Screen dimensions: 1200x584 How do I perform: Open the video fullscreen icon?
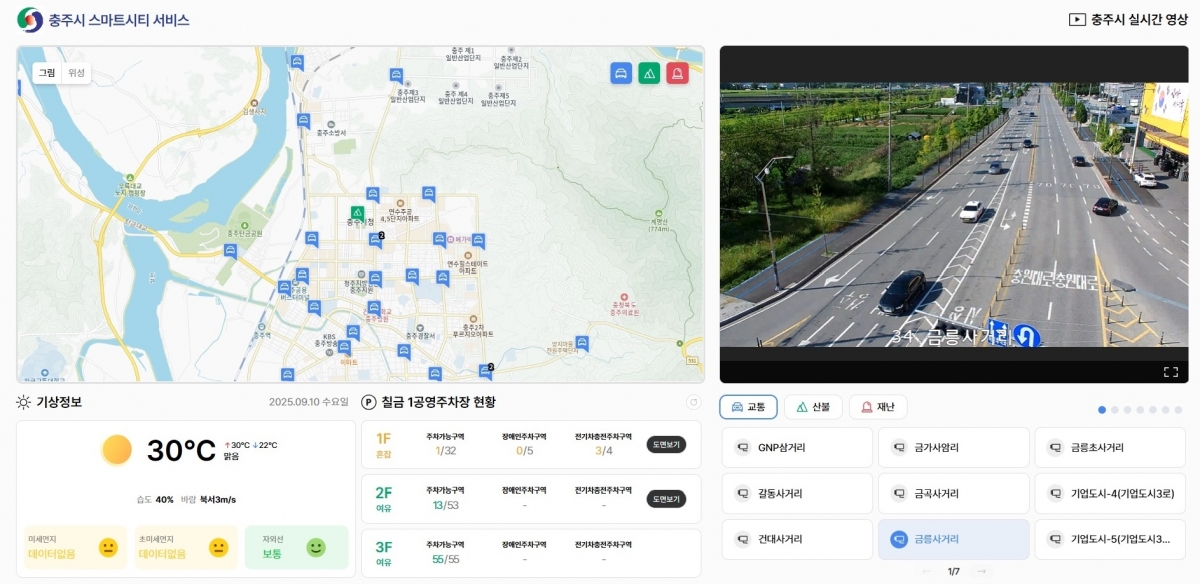tap(1170, 372)
